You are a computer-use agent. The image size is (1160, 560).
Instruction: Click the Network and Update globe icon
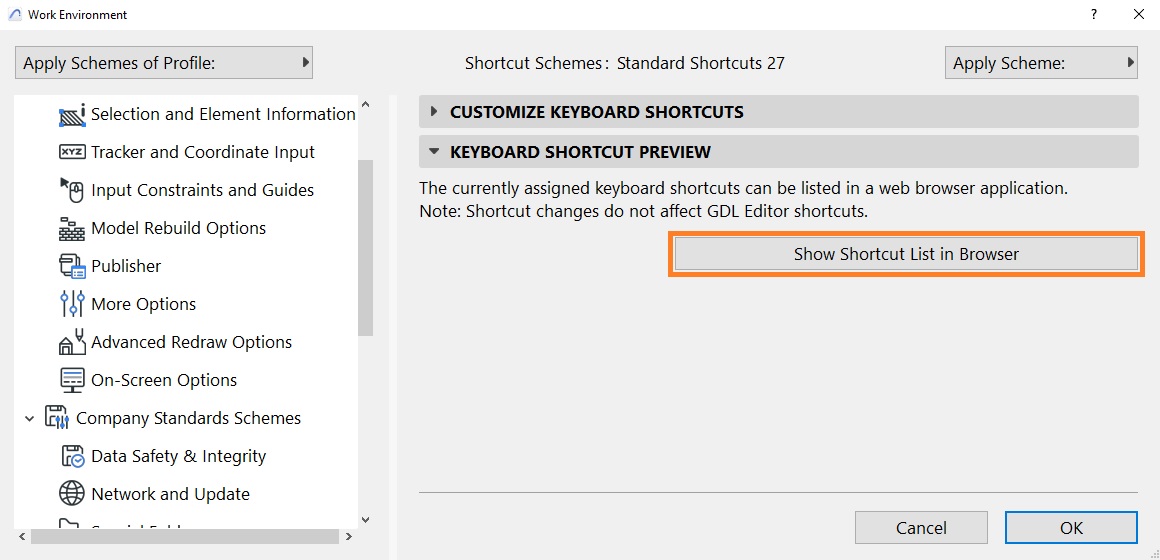[x=72, y=494]
